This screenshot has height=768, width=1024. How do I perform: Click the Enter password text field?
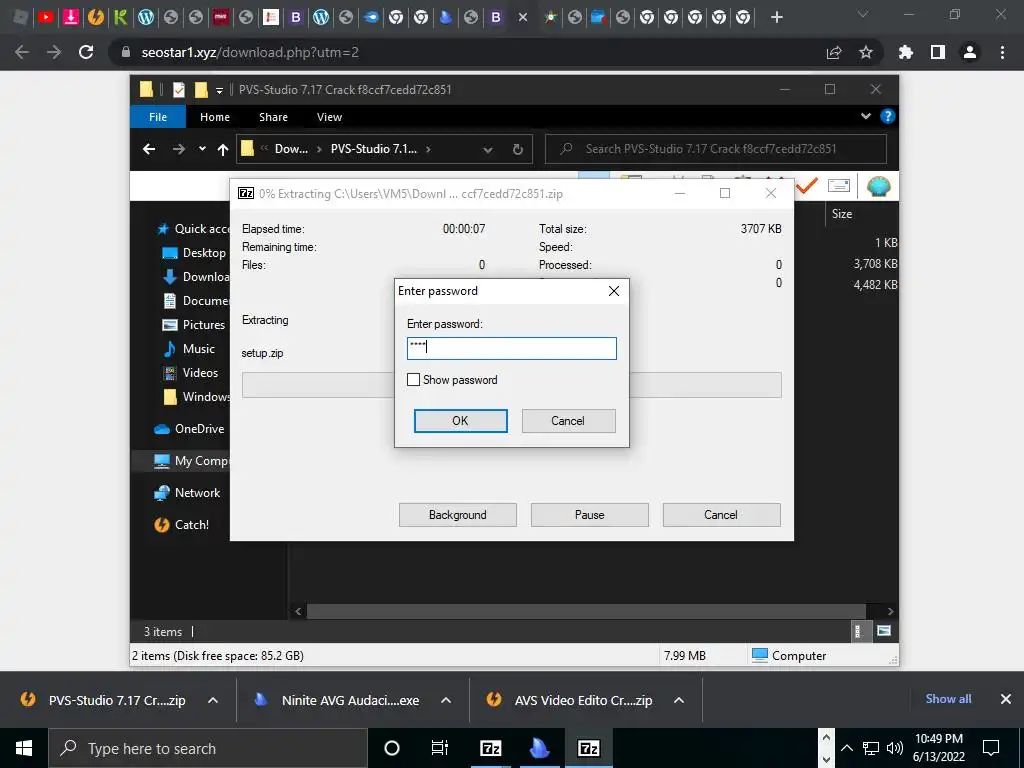511,348
